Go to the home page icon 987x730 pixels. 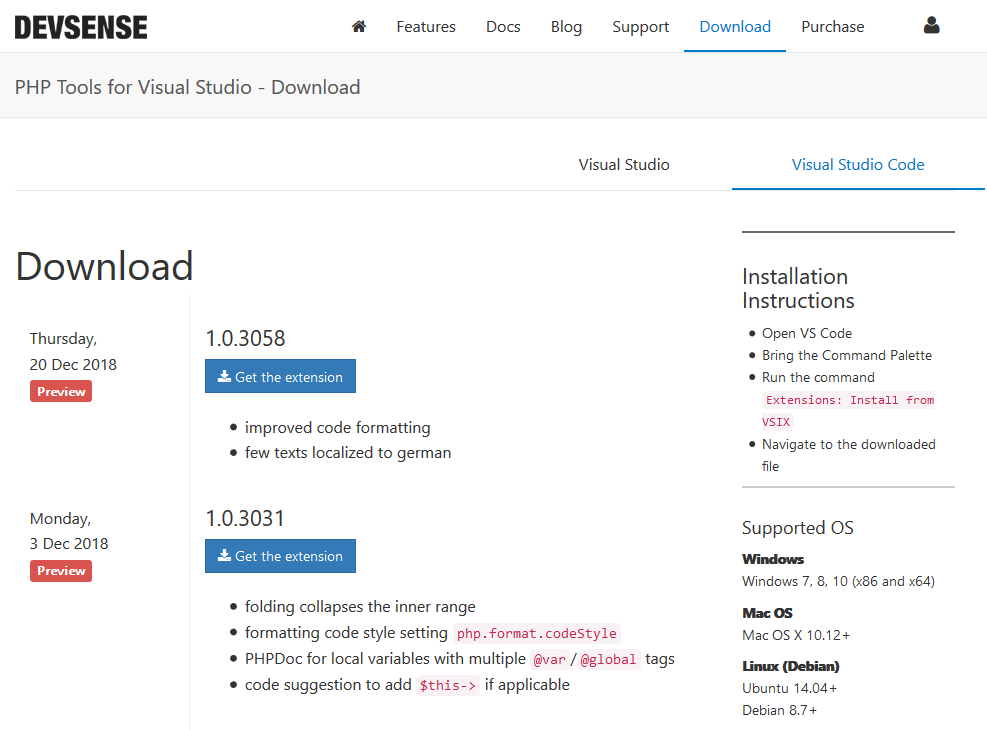[x=359, y=26]
